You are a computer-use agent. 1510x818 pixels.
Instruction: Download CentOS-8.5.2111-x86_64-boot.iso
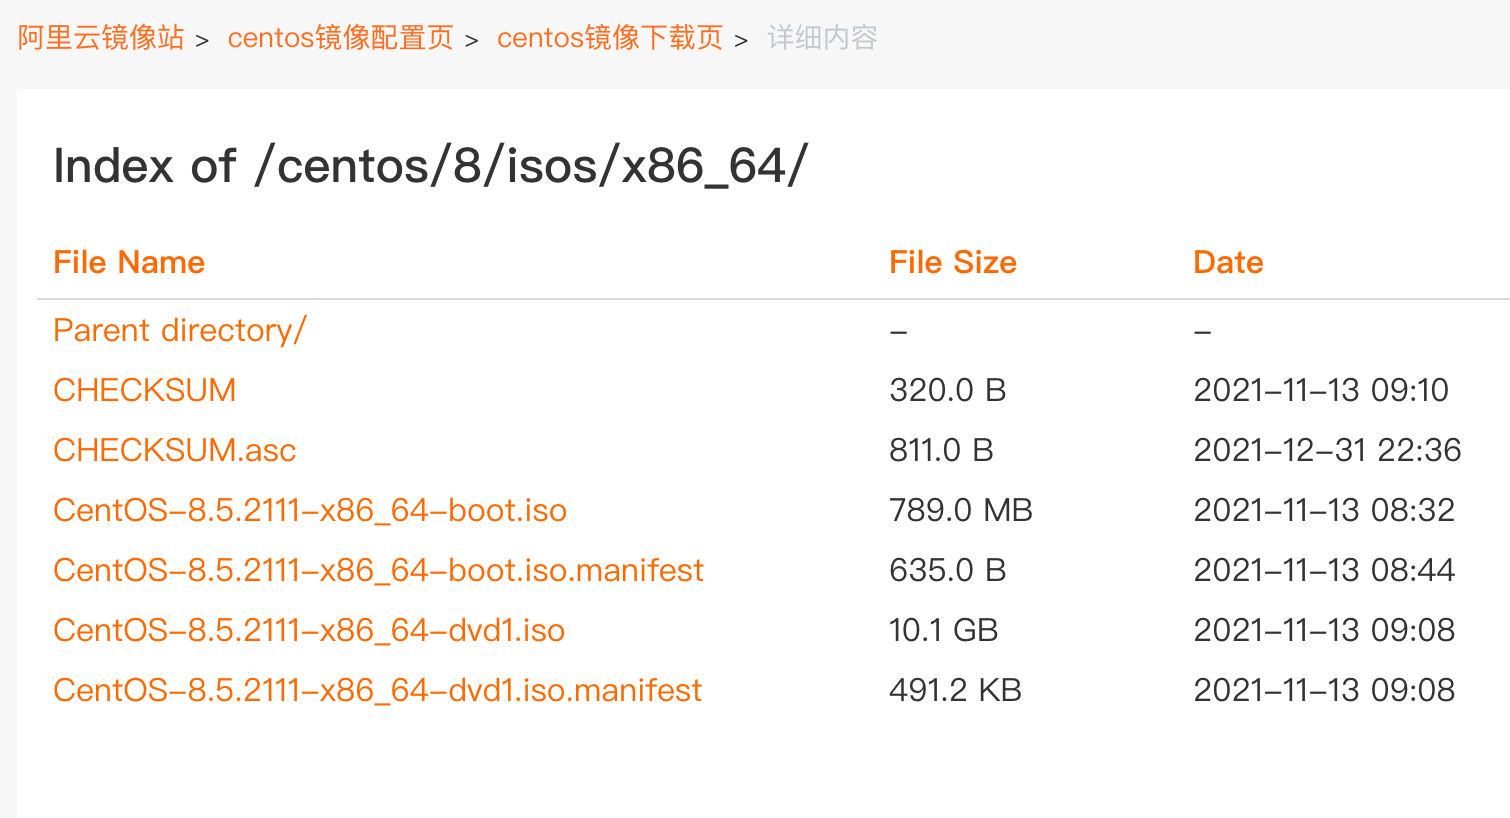tap(309, 510)
